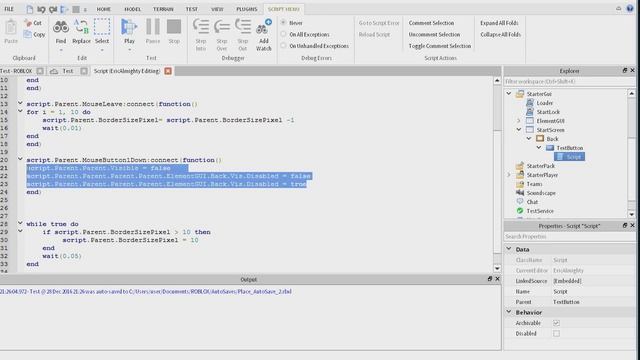The height and width of the screenshot is (360, 640).
Task: Click the Pause test icon
Action: click(x=153, y=27)
